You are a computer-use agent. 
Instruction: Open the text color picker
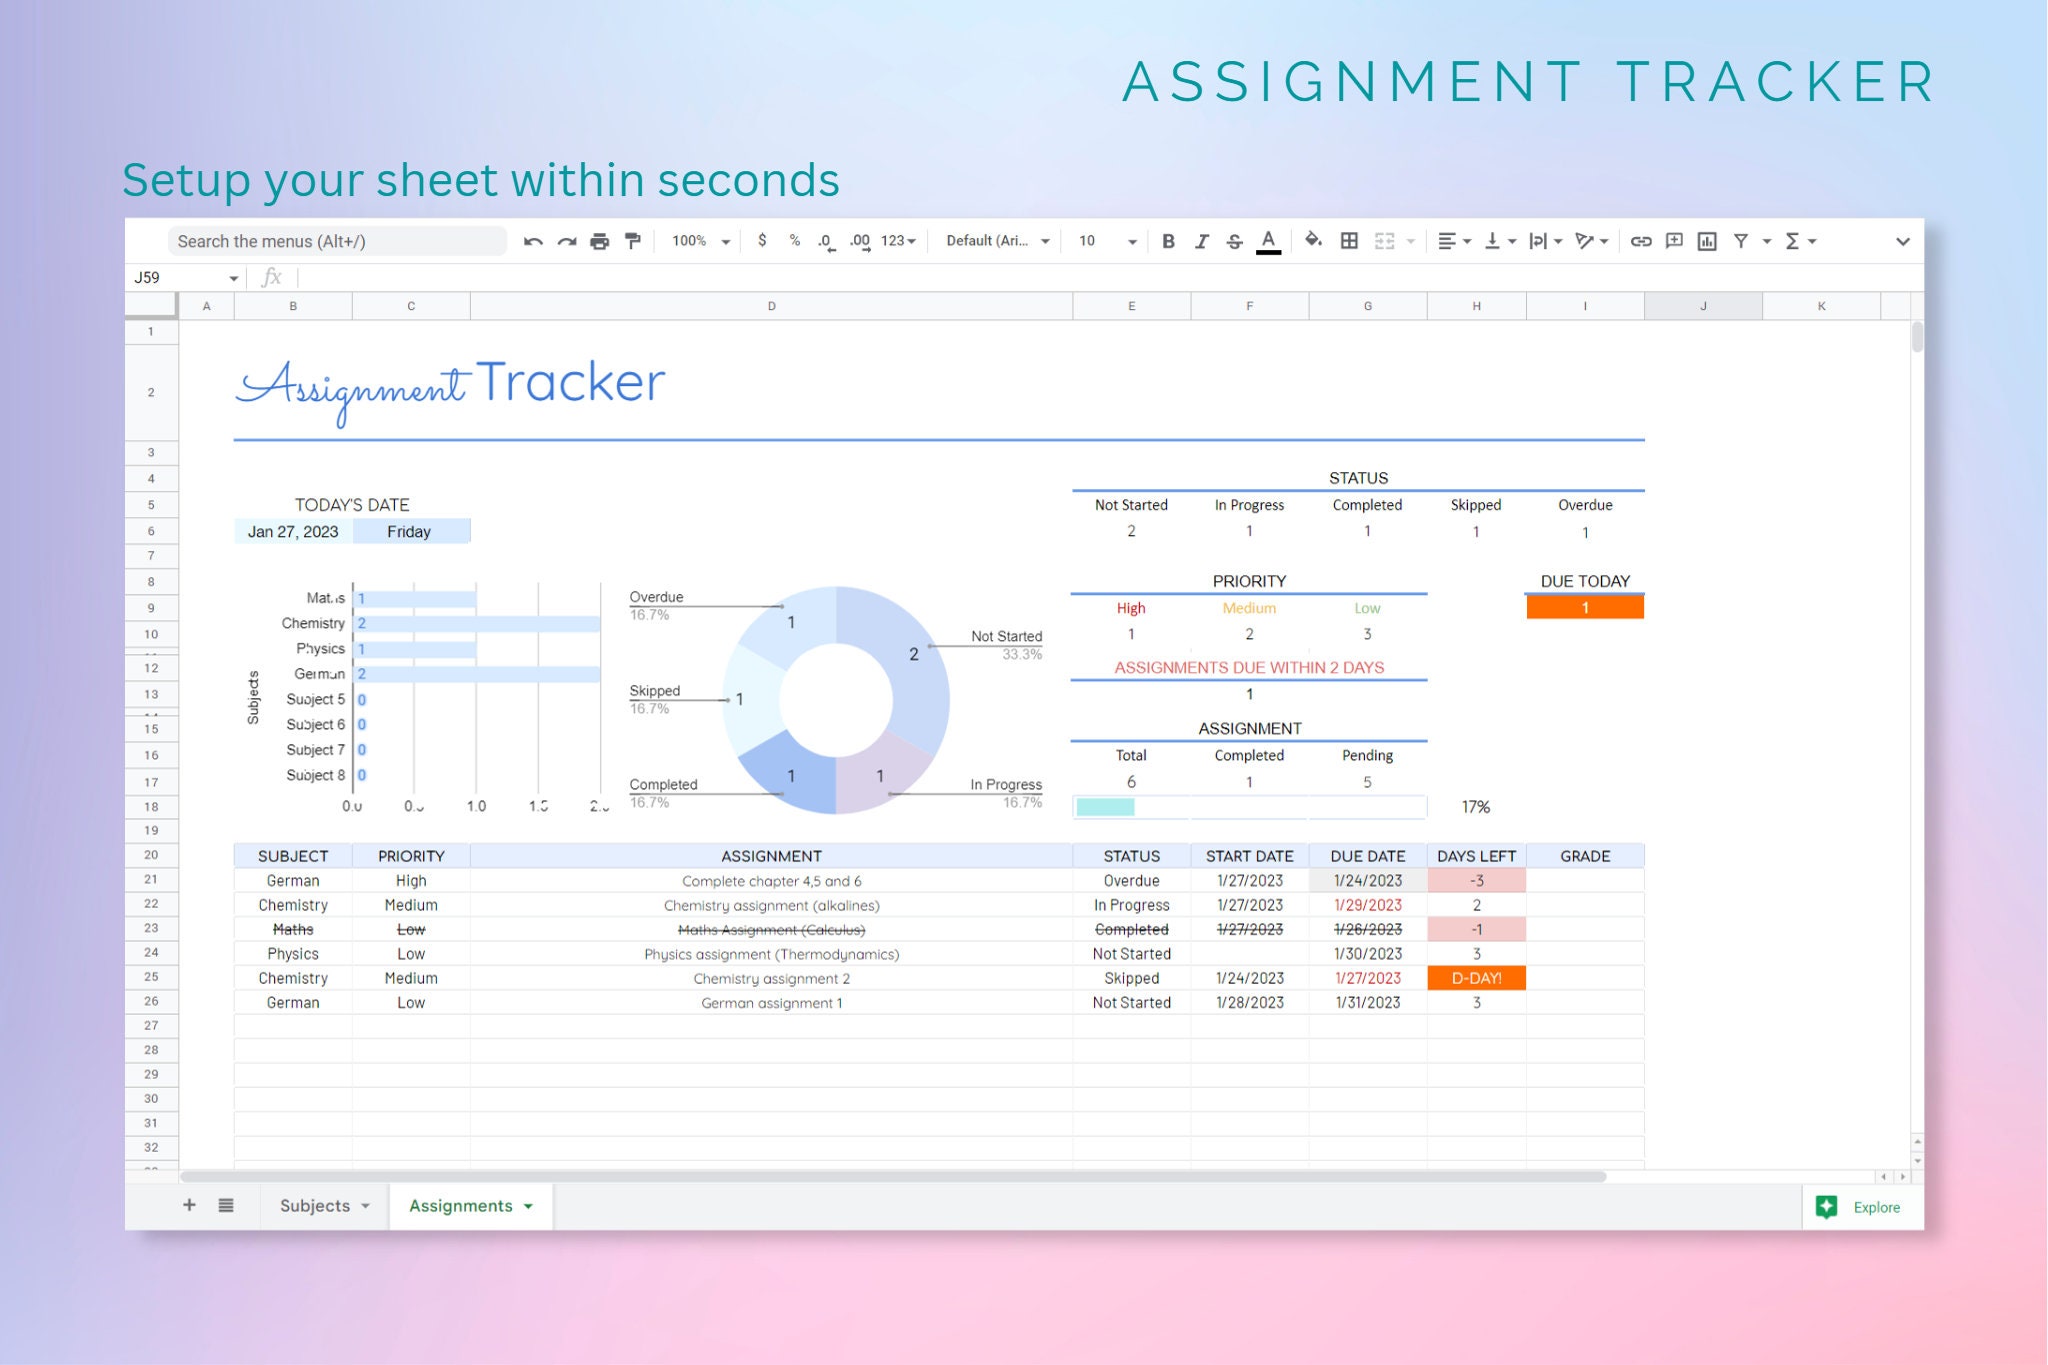(1268, 241)
